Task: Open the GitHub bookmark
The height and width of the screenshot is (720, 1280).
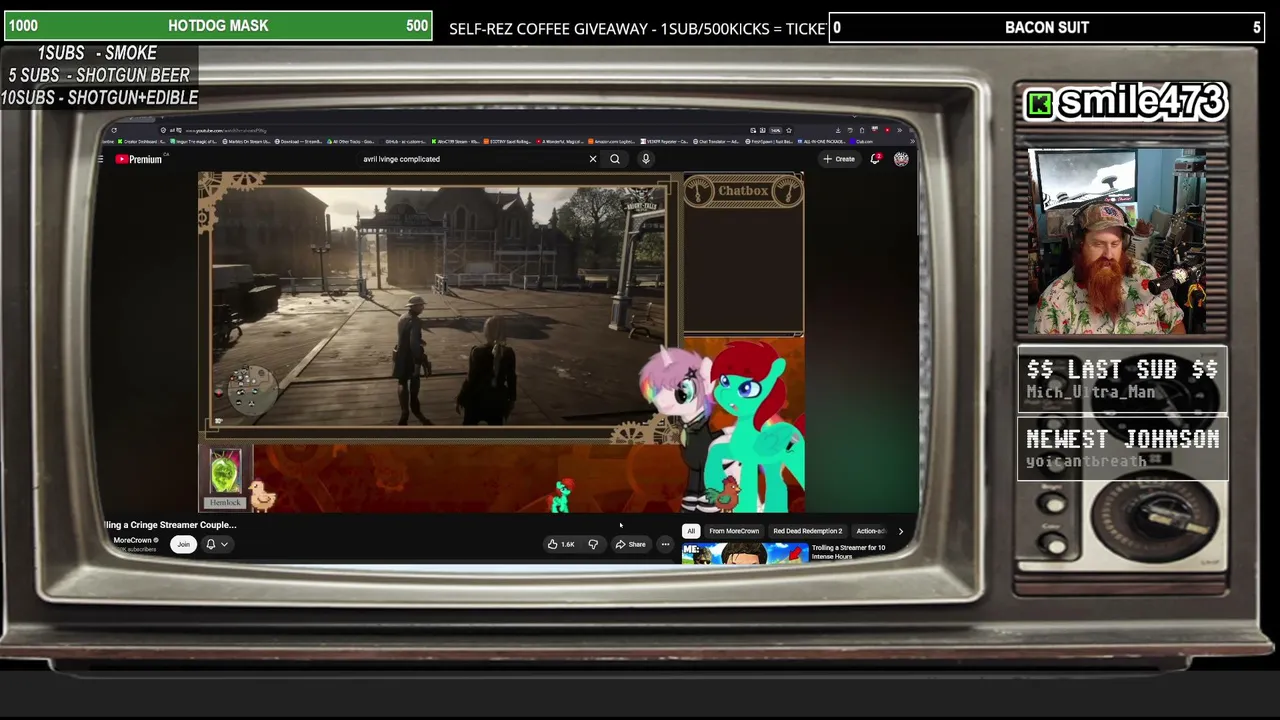Action: 404,141
